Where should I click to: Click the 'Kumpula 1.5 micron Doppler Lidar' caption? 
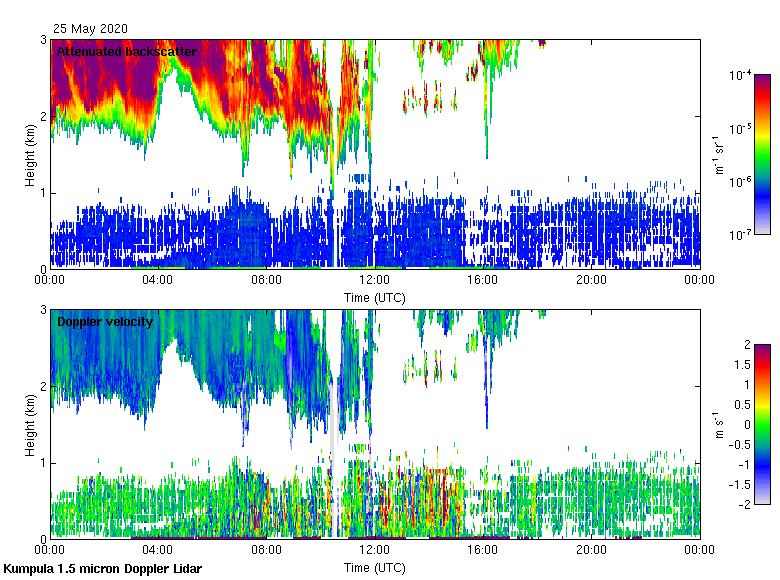102,569
